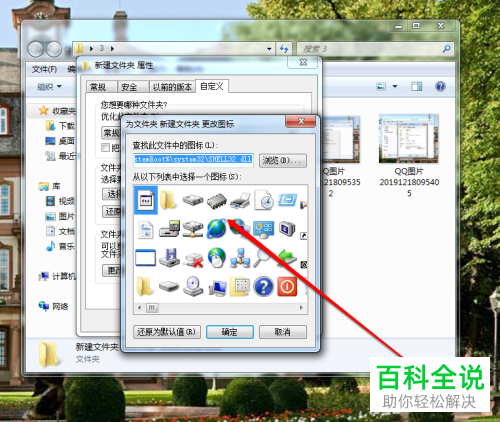
Task: Select the blue question mark help icon
Action: click(x=263, y=287)
